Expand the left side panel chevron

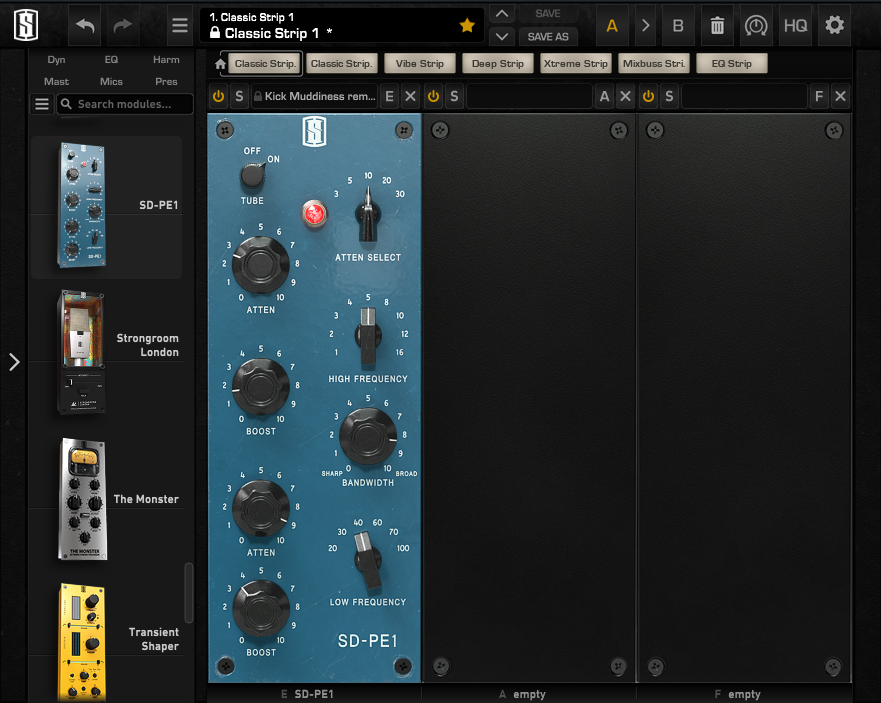coord(14,362)
